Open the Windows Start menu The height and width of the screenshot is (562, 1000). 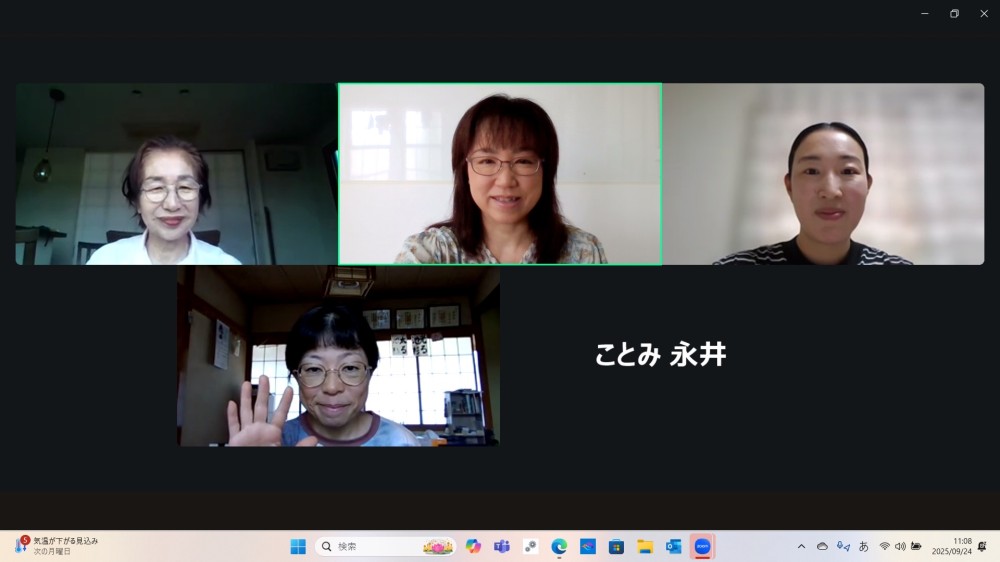tap(298, 546)
